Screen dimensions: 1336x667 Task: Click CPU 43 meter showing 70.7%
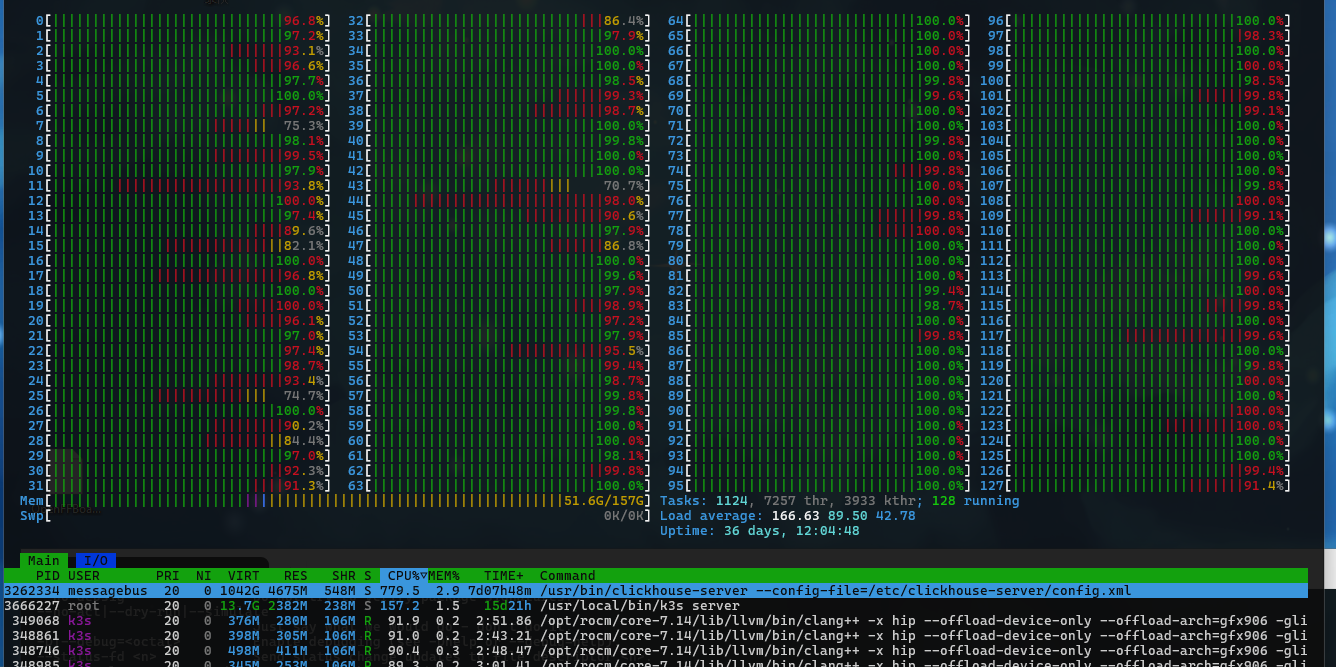pos(500,186)
